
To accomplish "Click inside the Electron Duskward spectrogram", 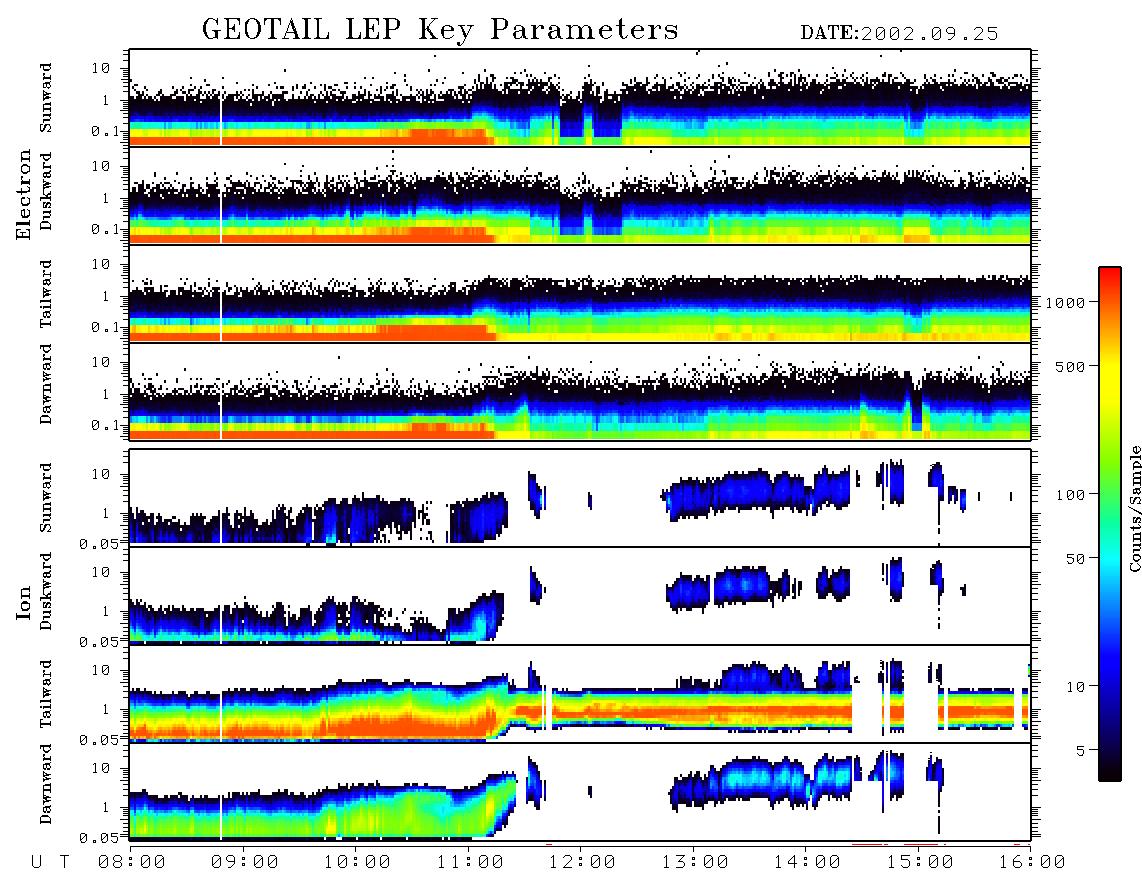I will click(580, 196).
